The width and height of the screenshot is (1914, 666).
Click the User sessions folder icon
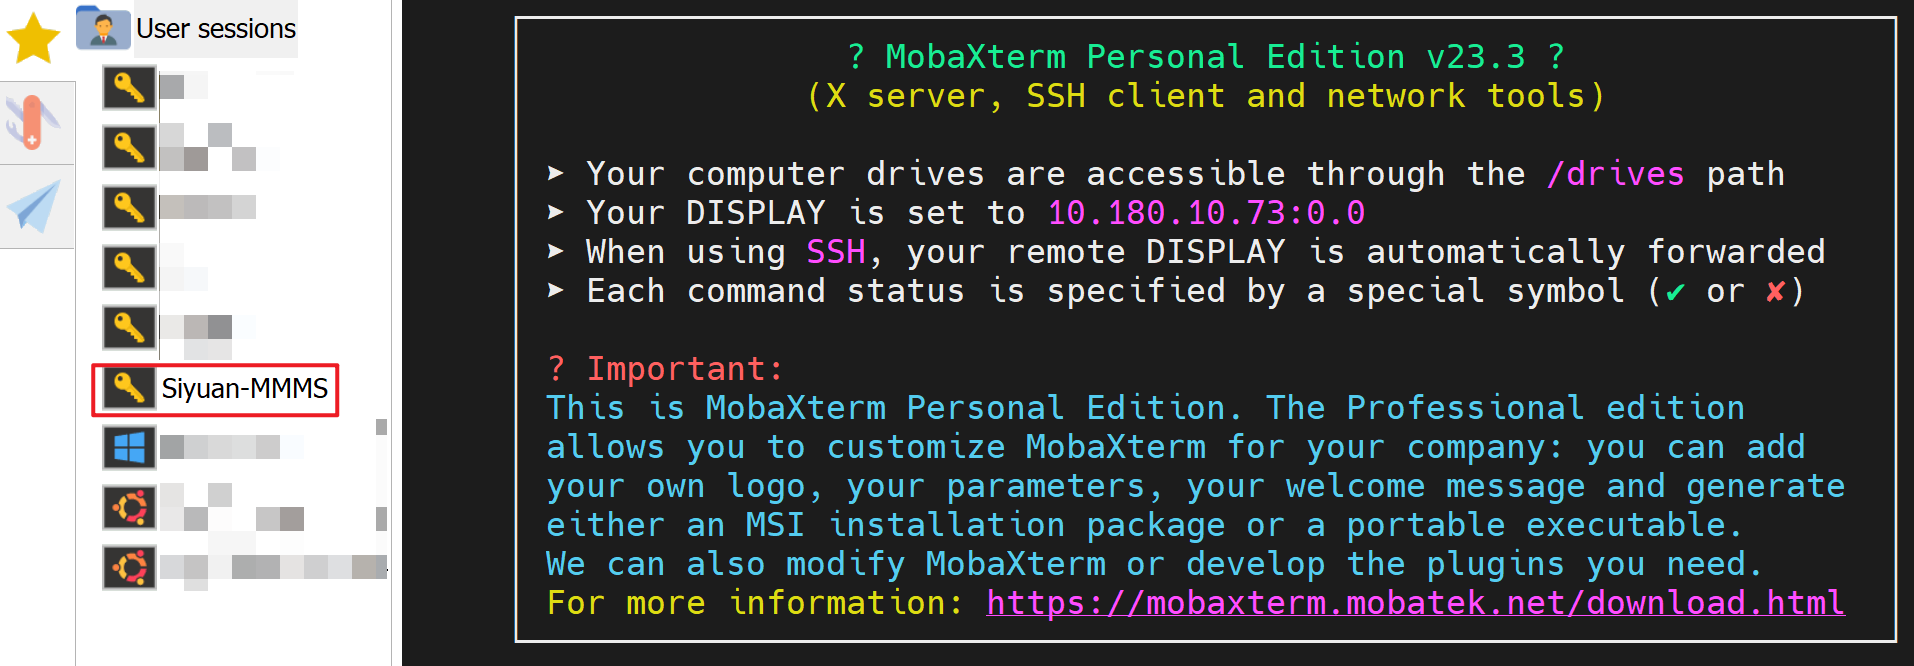pyautogui.click(x=102, y=28)
